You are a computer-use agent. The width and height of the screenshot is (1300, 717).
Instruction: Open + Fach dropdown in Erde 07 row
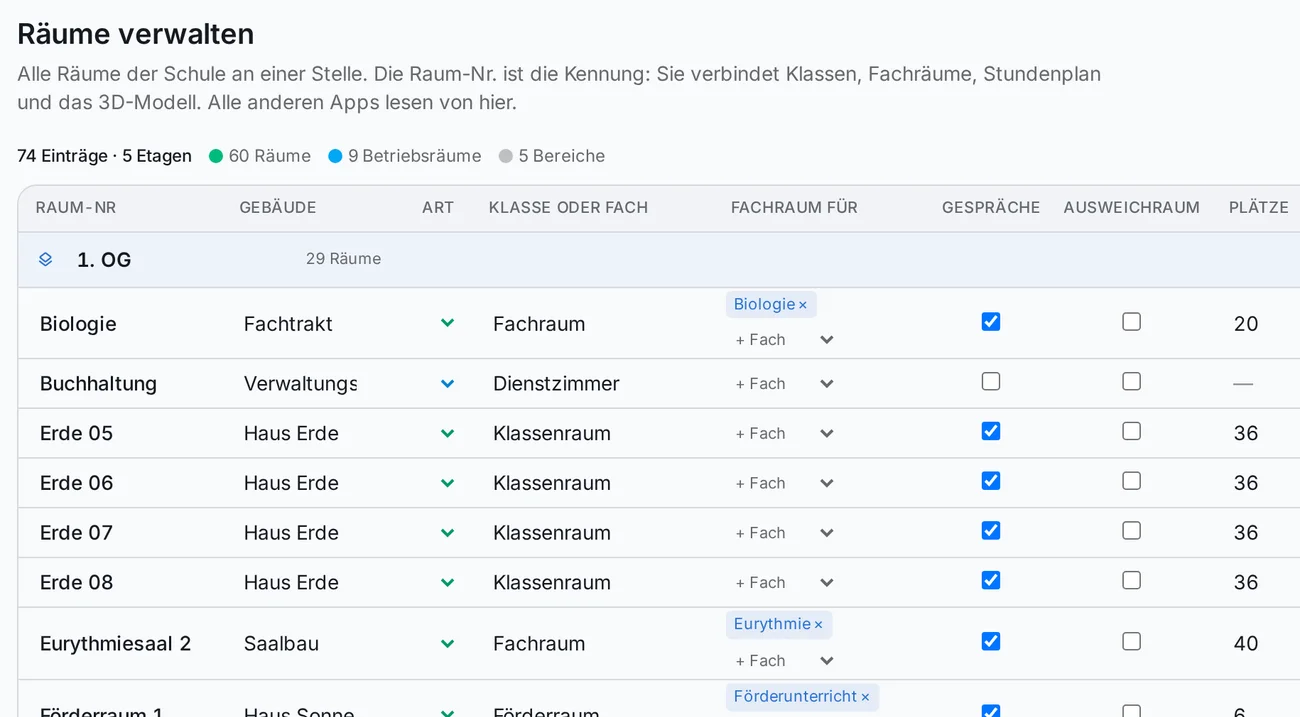click(784, 533)
